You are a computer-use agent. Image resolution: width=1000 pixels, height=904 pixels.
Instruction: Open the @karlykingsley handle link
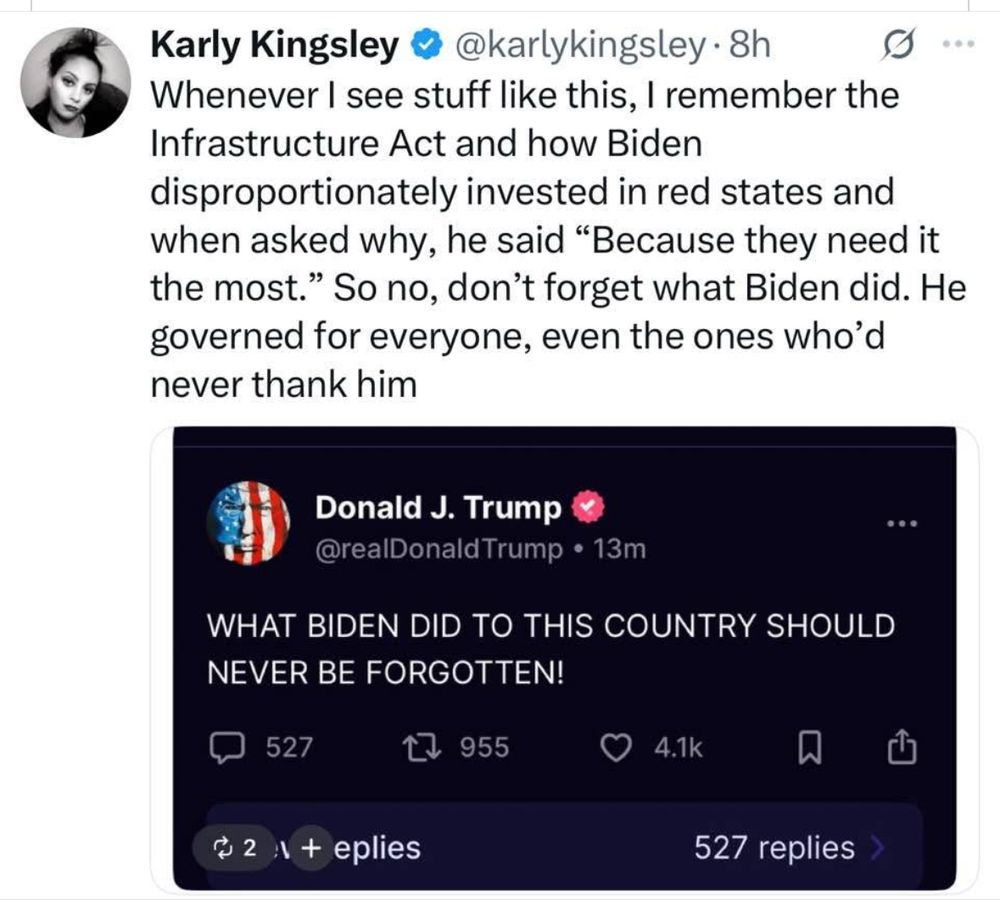tap(580, 45)
